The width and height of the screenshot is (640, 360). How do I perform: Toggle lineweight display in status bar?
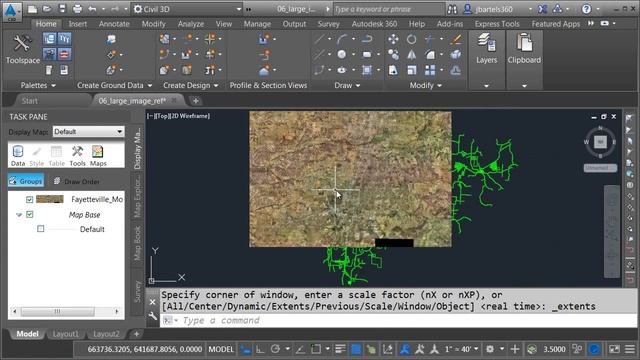(340, 349)
